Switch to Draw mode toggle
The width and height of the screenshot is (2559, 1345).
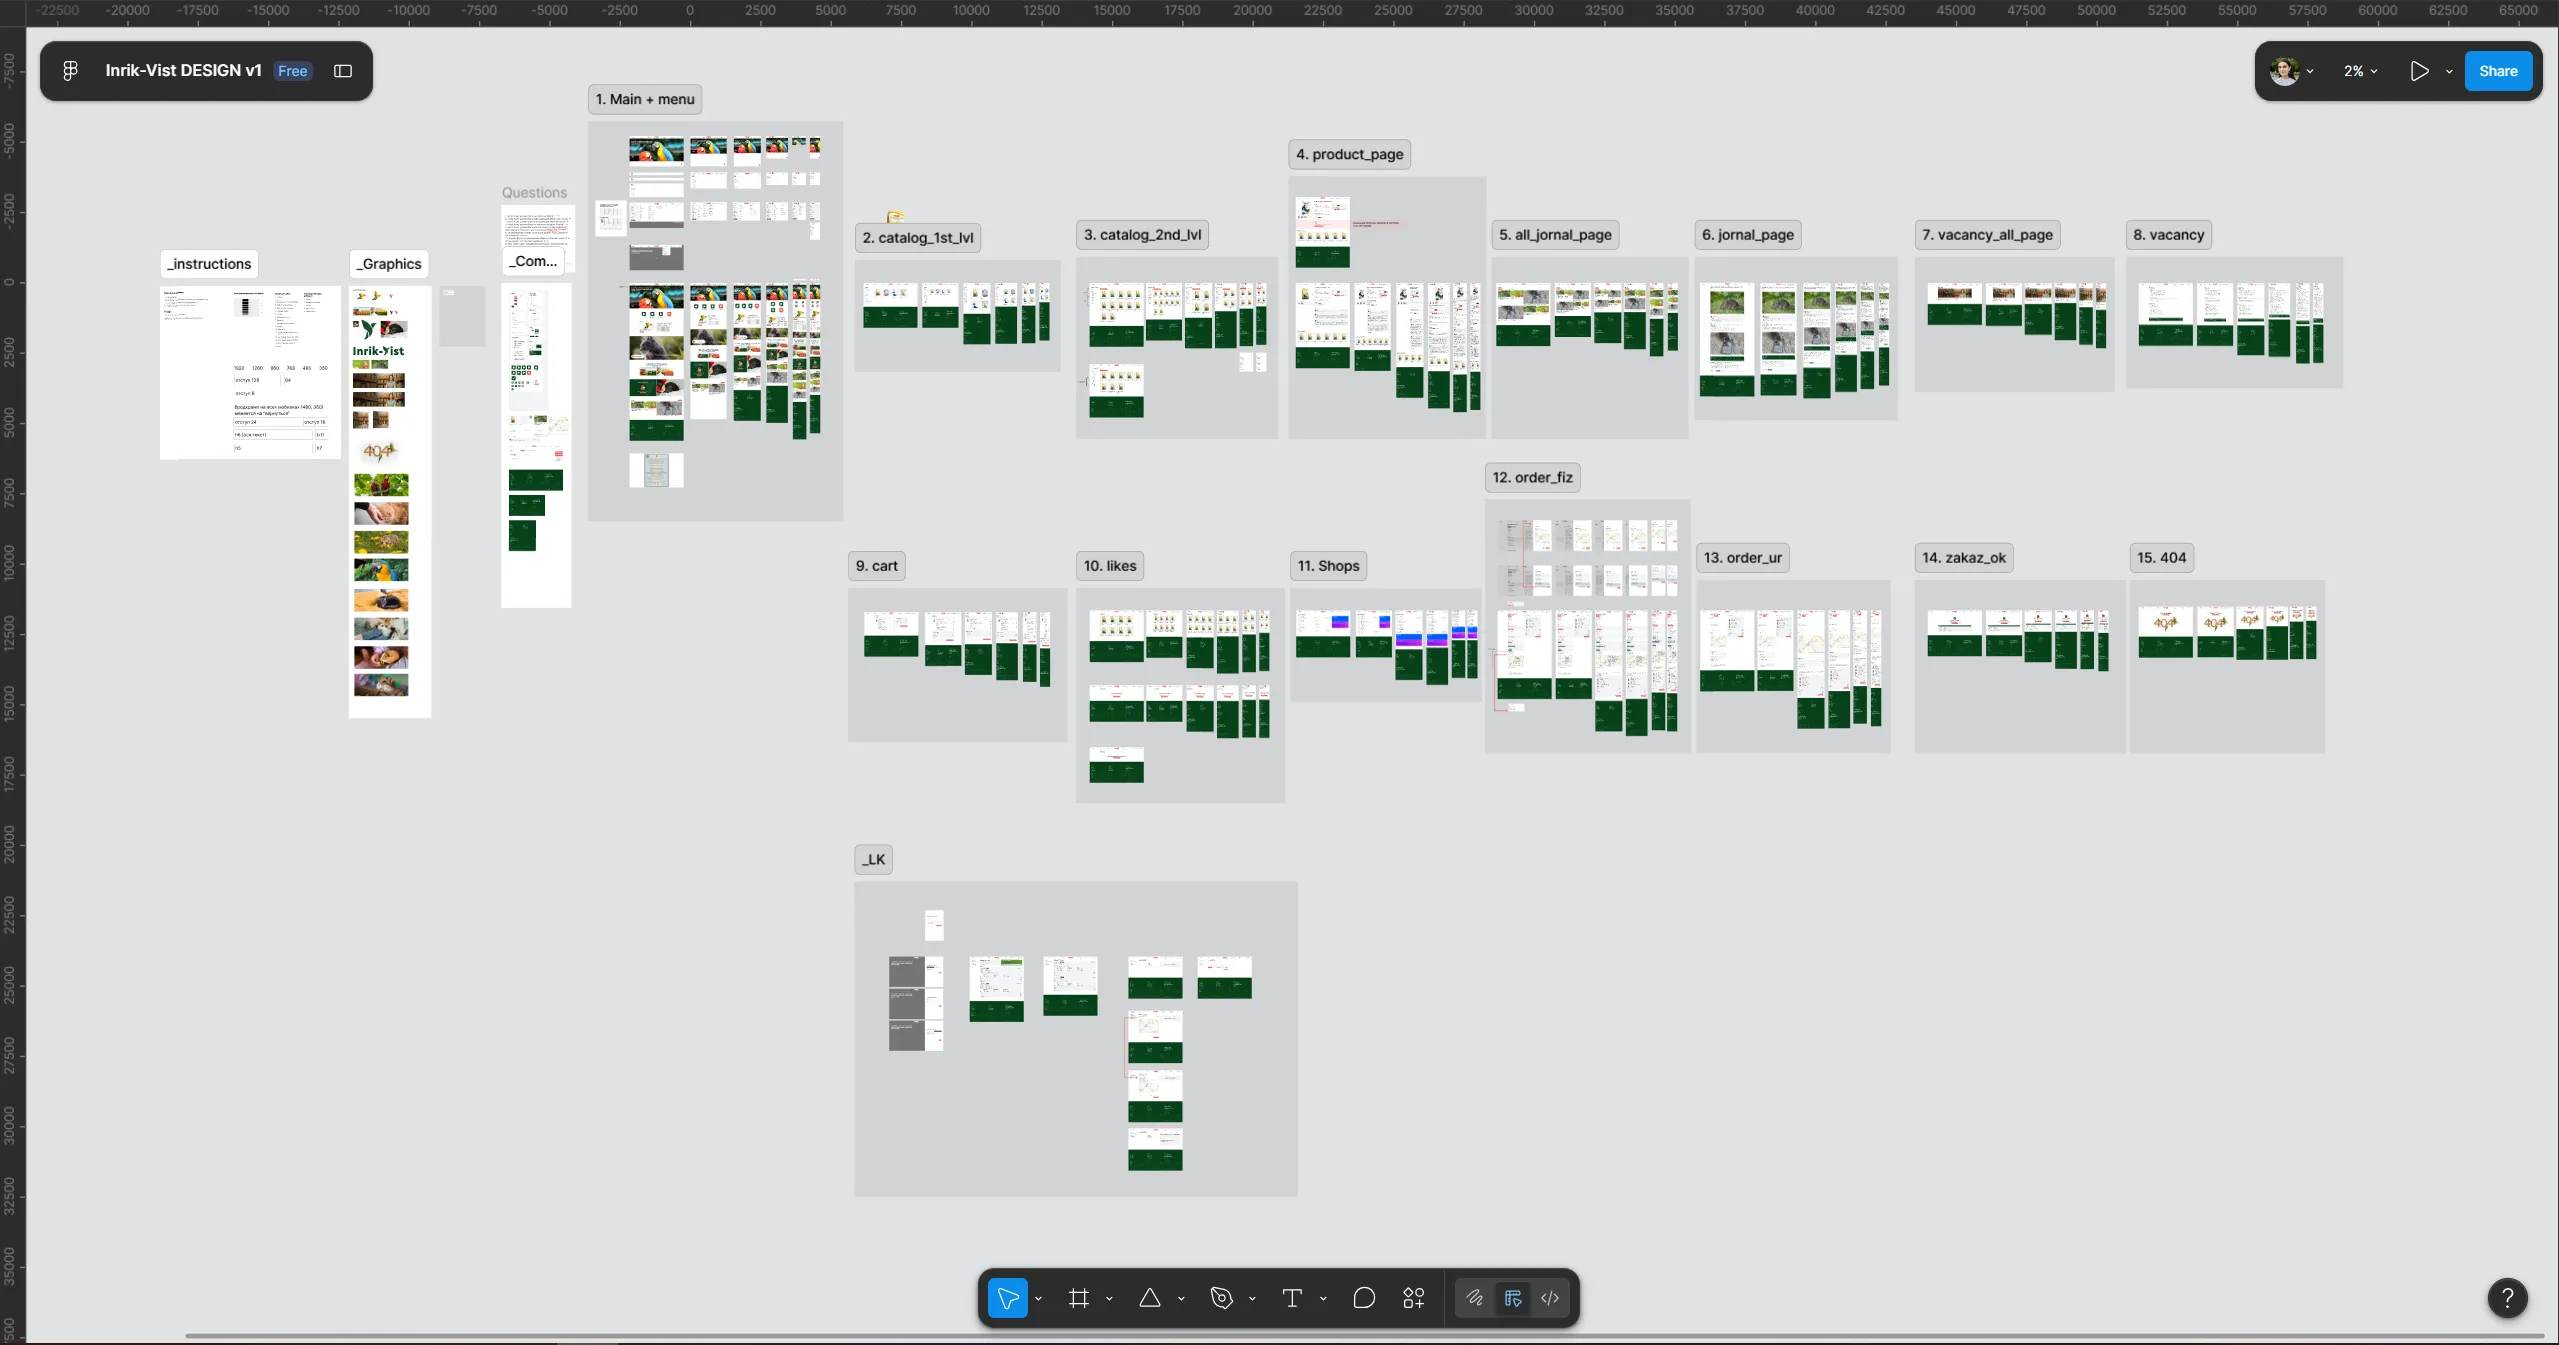[1474, 1298]
